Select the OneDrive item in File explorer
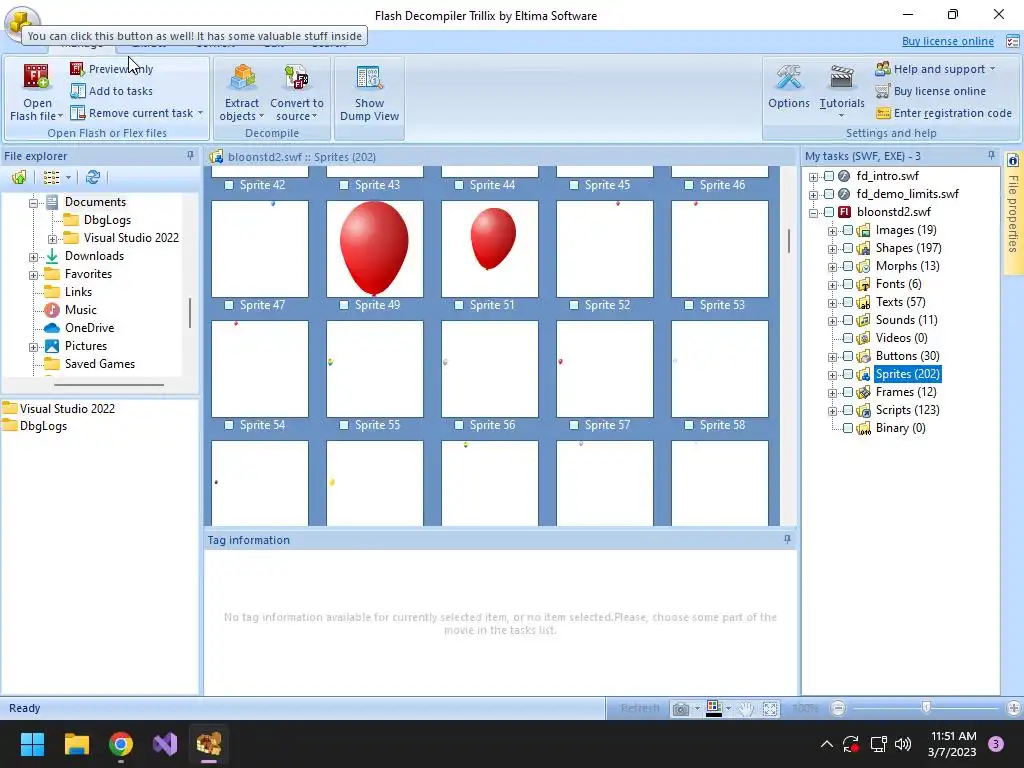The height and width of the screenshot is (768, 1024). coord(89,328)
